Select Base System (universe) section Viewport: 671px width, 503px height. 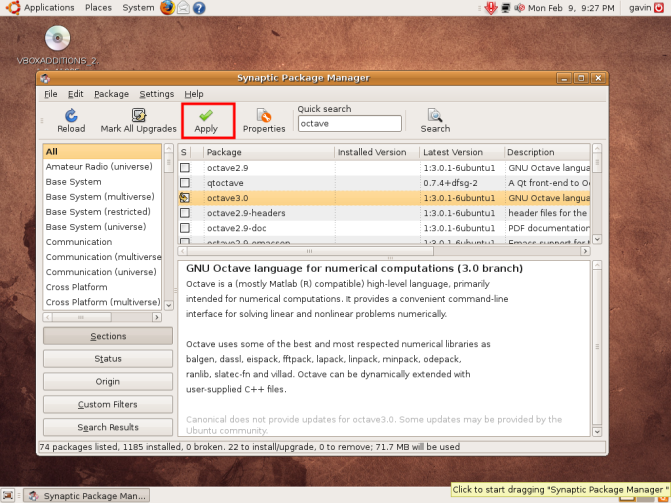[102, 227]
